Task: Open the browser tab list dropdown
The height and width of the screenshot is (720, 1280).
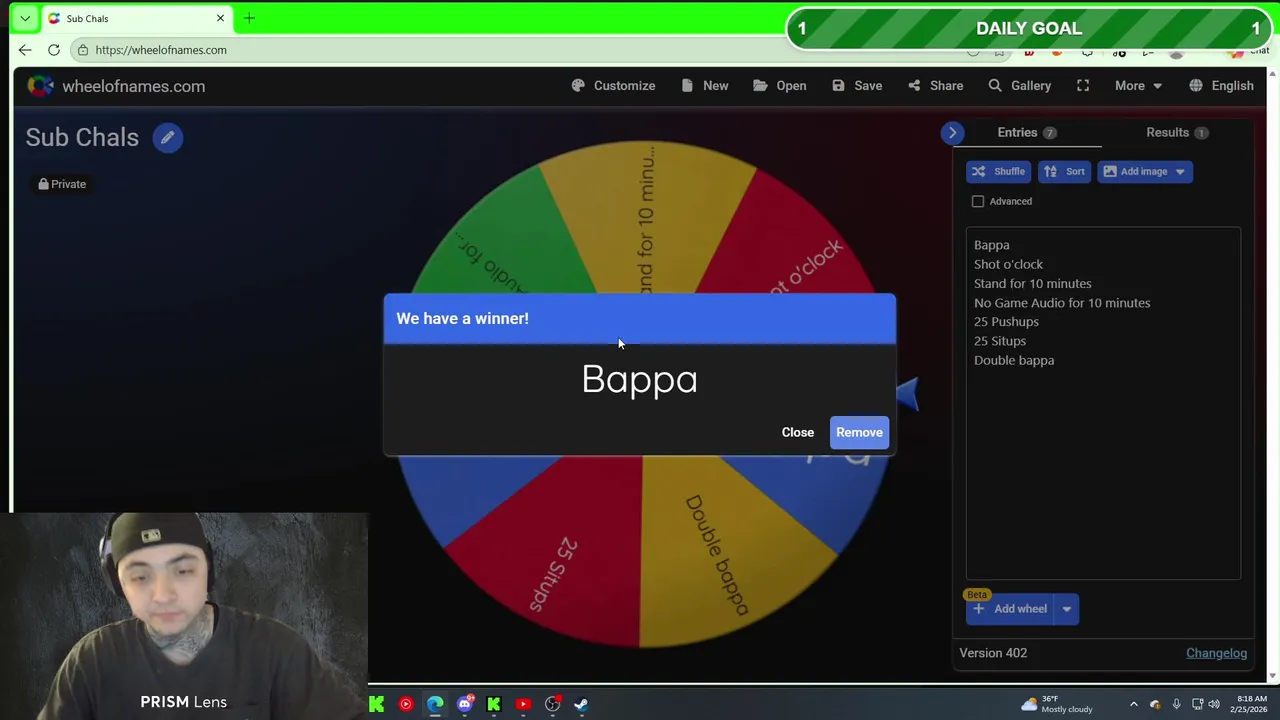Action: coord(25,18)
